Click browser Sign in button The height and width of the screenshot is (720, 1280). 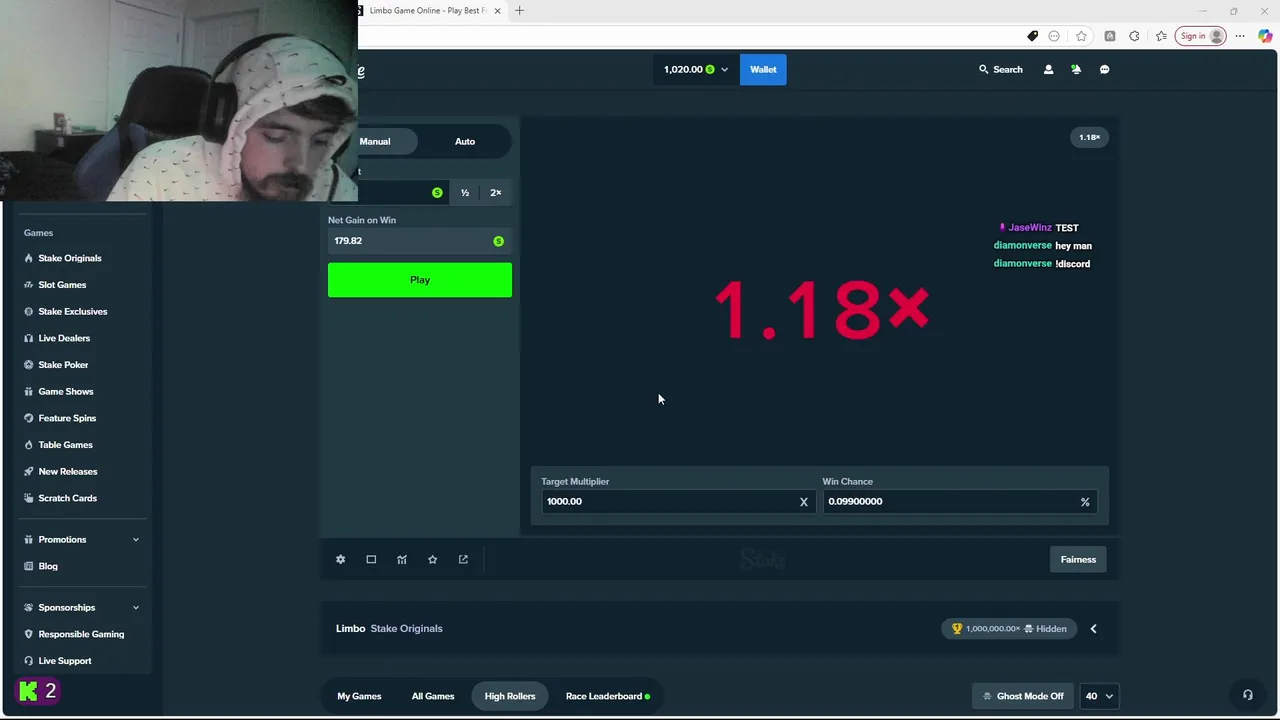tap(1200, 36)
